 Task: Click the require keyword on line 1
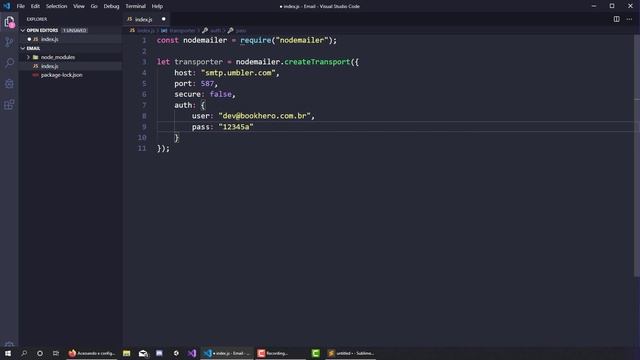point(256,40)
